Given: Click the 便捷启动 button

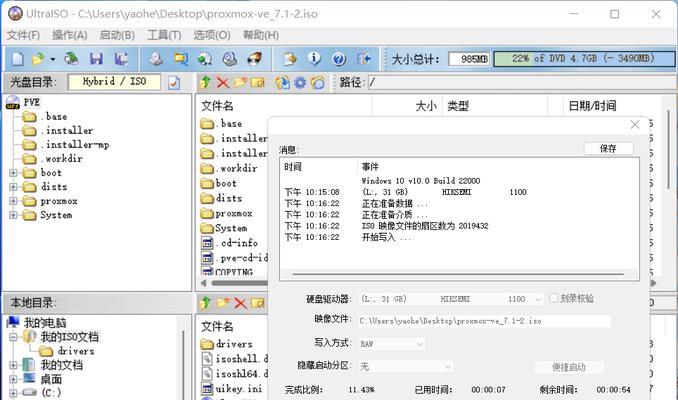Looking at the screenshot, I should [569, 368].
